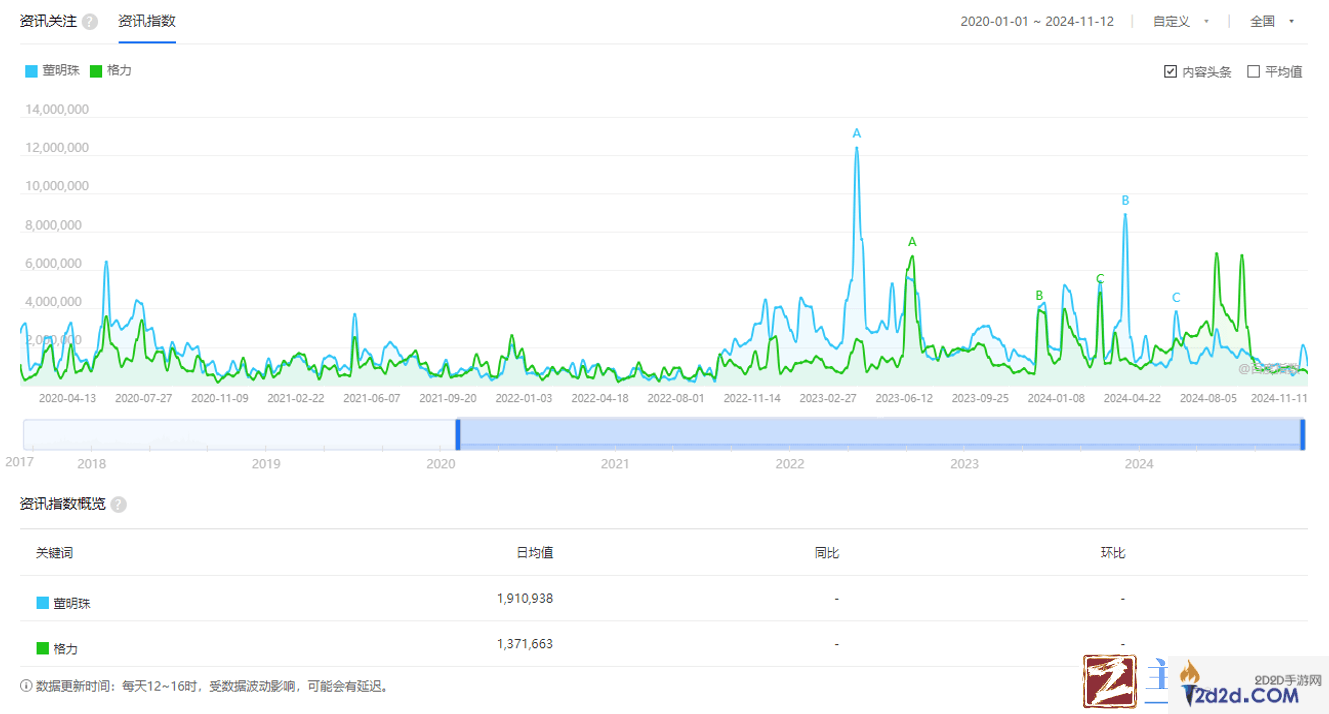Grab the left handle of the range slider
Image resolution: width=1329 pixels, height=714 pixels.
point(458,434)
